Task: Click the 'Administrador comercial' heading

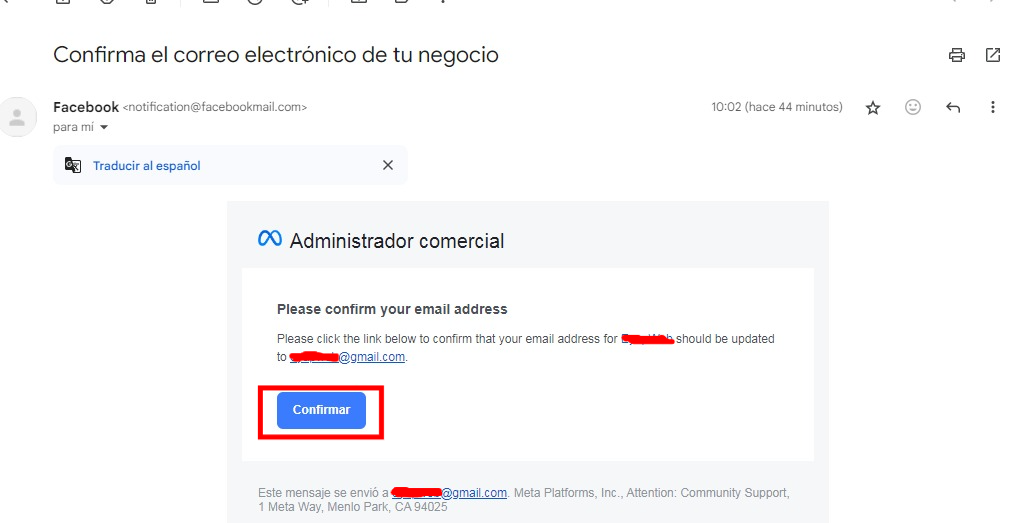Action: pyautogui.click(x=397, y=241)
